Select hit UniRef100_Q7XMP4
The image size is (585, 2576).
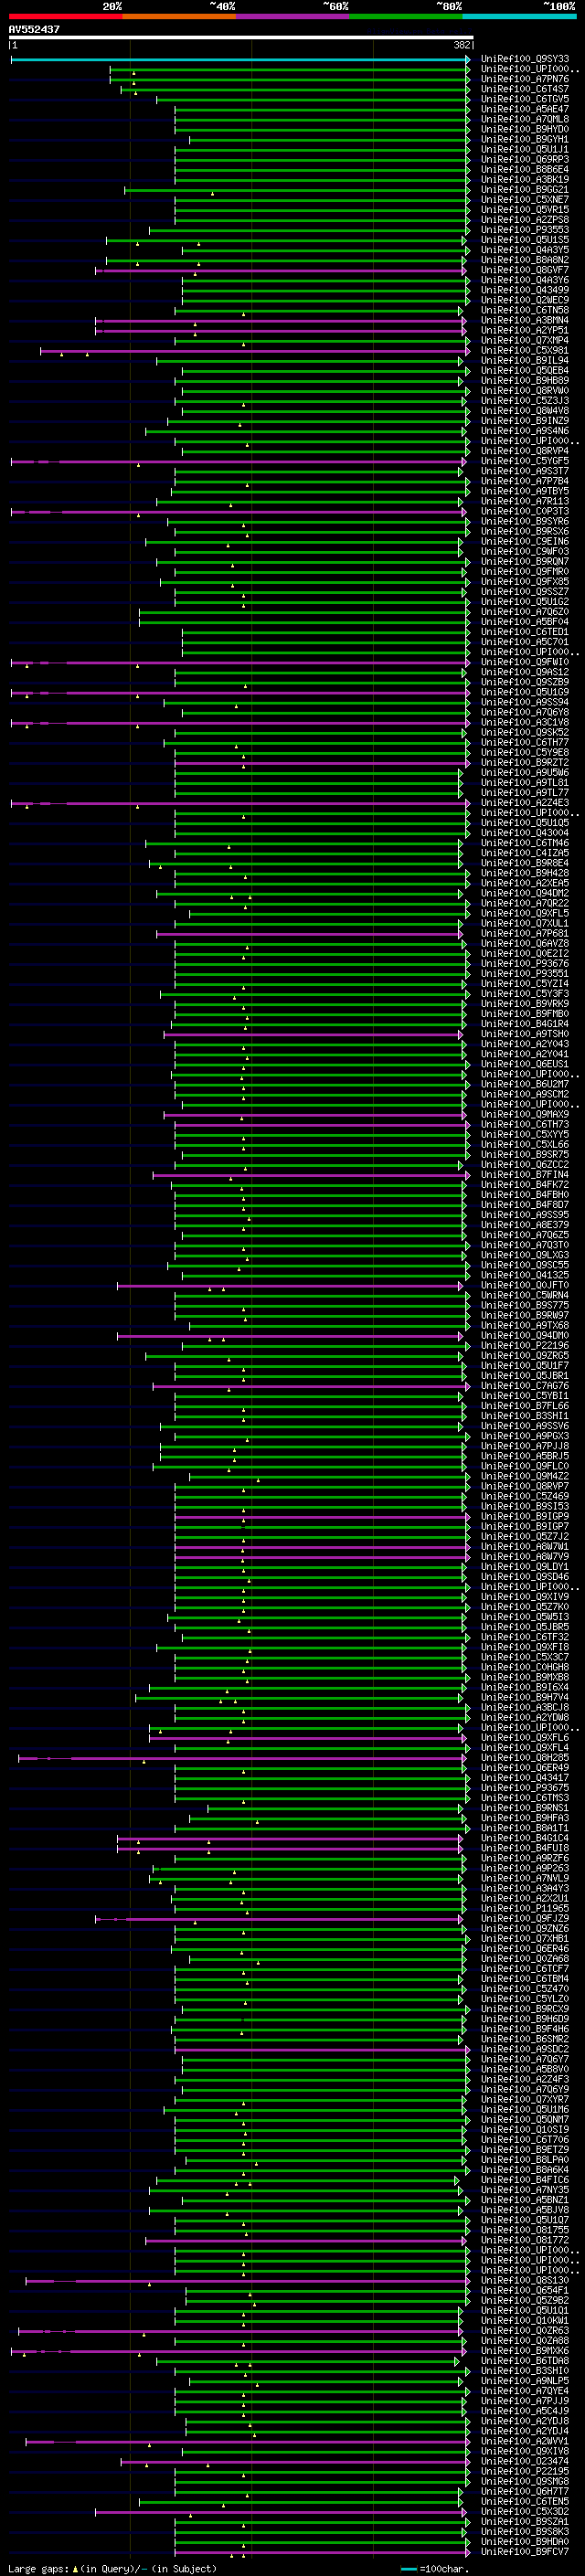[525, 340]
